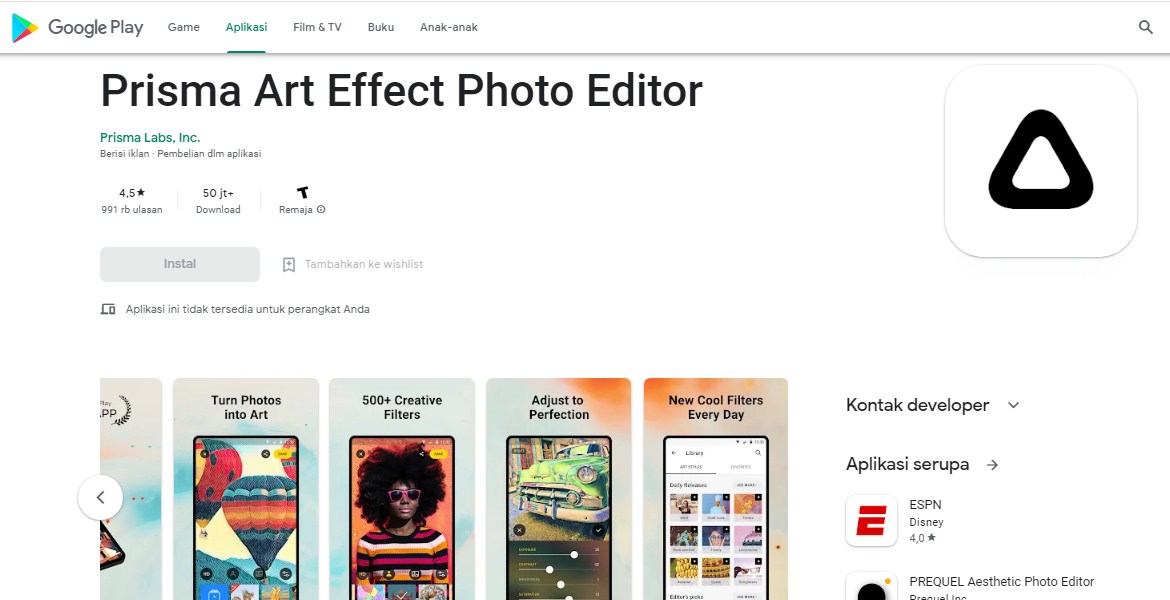The image size is (1170, 600).
Task: Open Prisma Labs, Inc. developer link
Action: (150, 137)
